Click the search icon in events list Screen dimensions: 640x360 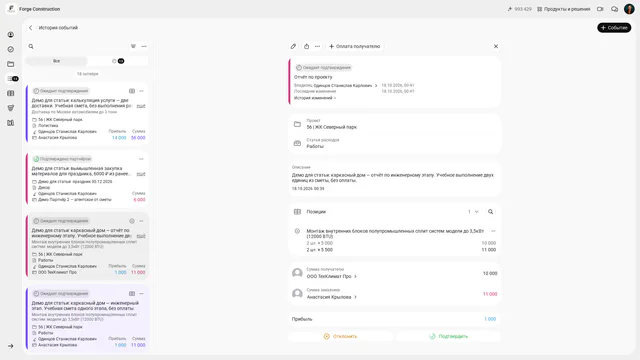click(x=31, y=47)
